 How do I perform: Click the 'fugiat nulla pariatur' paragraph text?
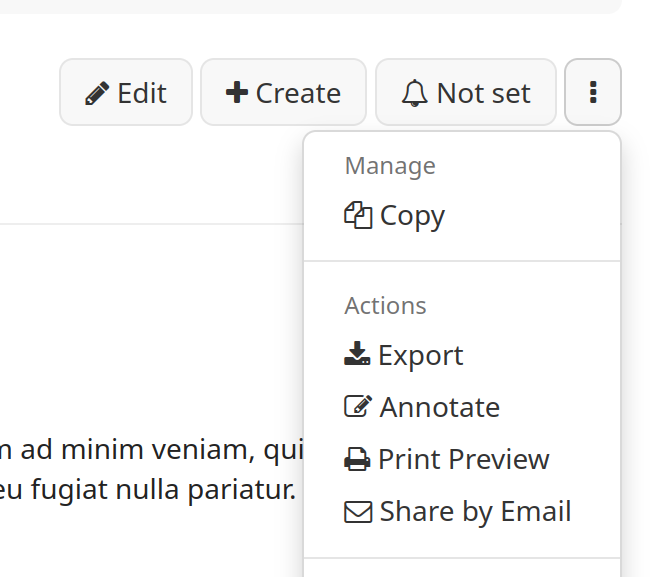pos(150,491)
